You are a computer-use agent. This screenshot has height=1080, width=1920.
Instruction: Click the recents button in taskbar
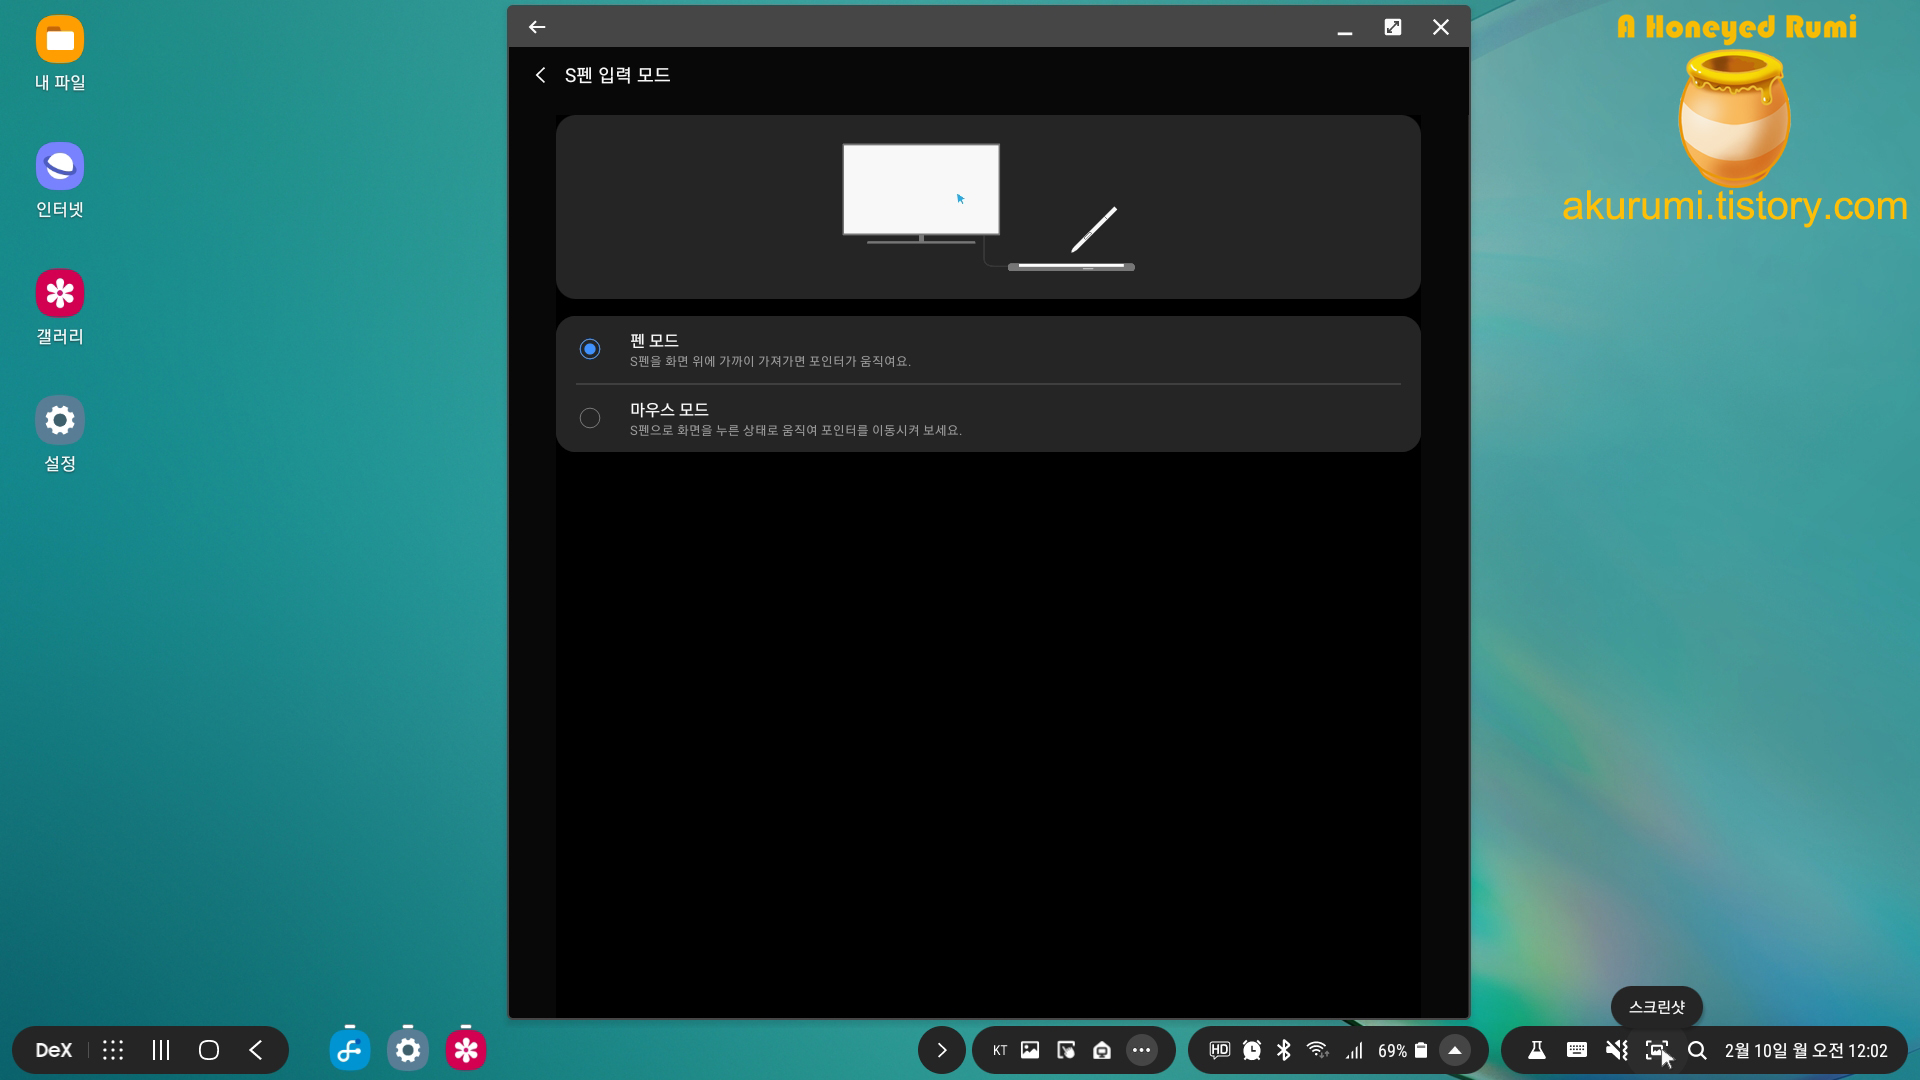[161, 1050]
